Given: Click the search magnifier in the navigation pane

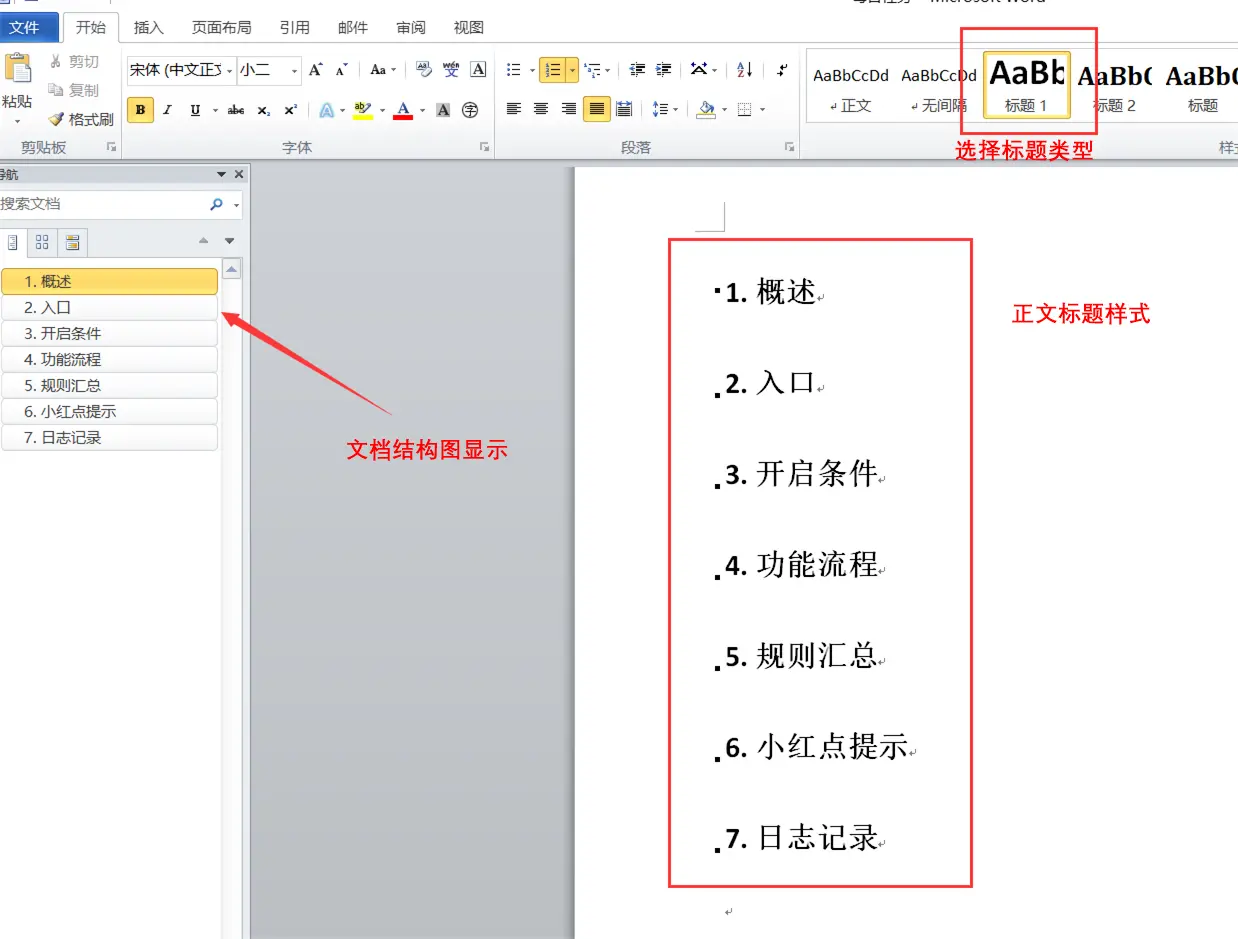Looking at the screenshot, I should 216,204.
